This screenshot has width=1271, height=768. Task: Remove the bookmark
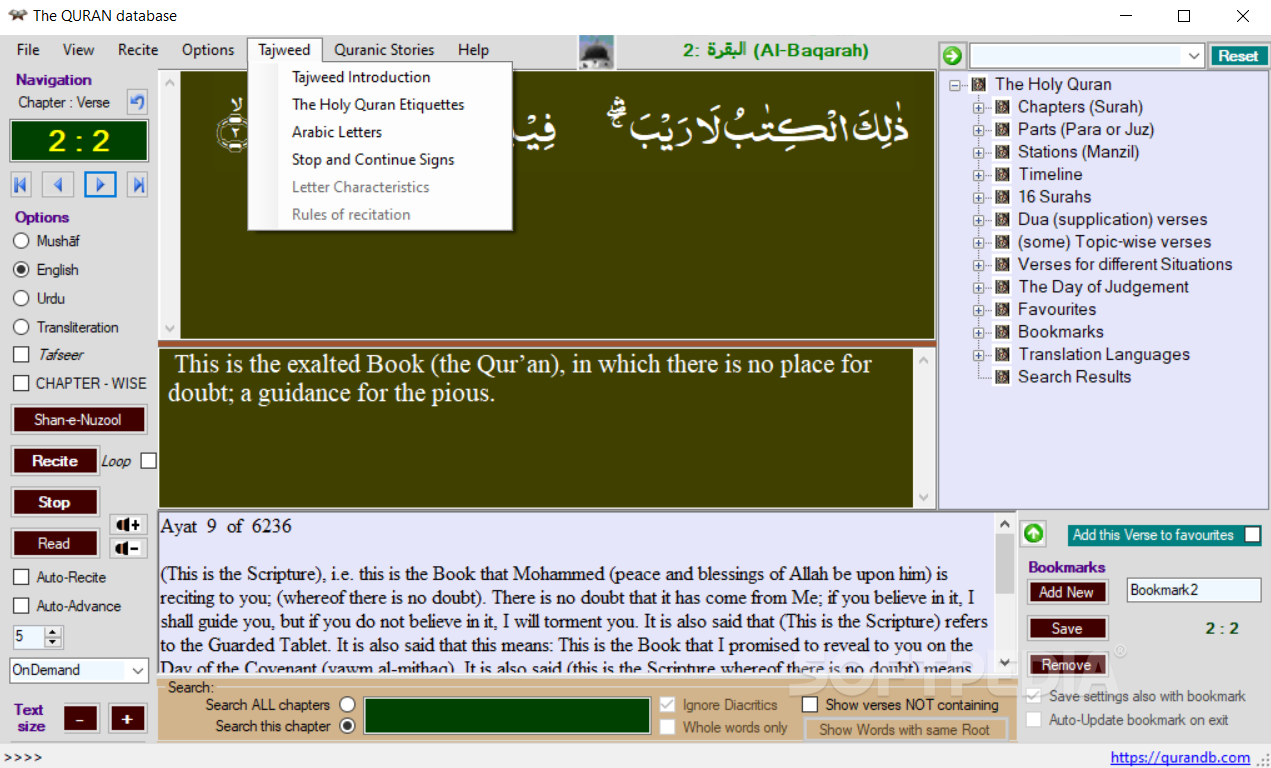(x=1067, y=665)
